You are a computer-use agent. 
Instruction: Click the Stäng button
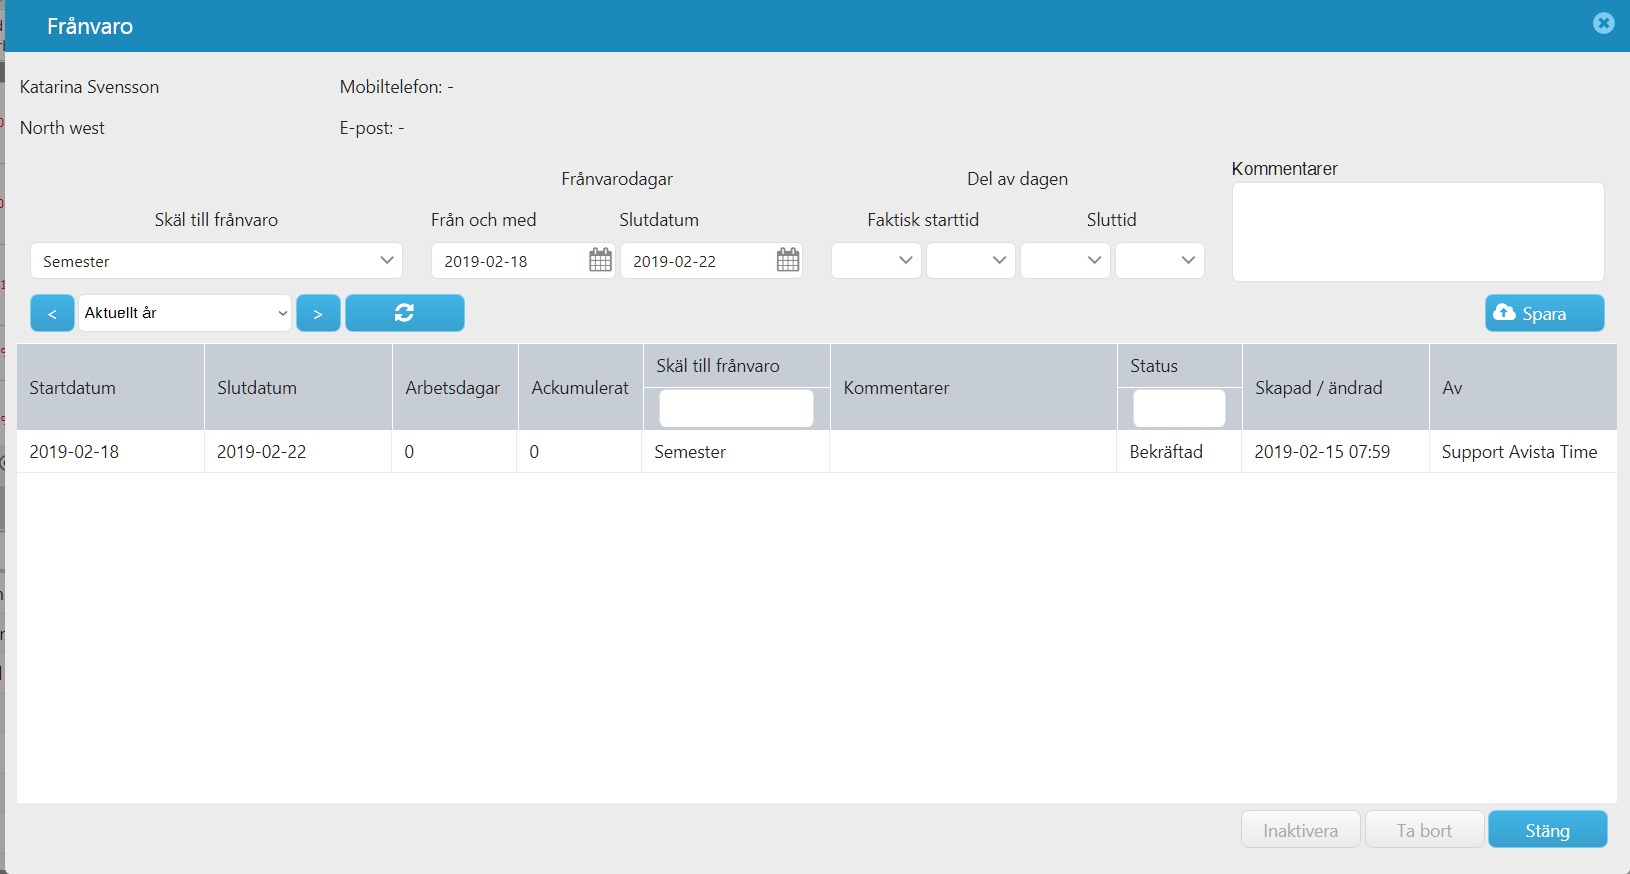click(1548, 830)
